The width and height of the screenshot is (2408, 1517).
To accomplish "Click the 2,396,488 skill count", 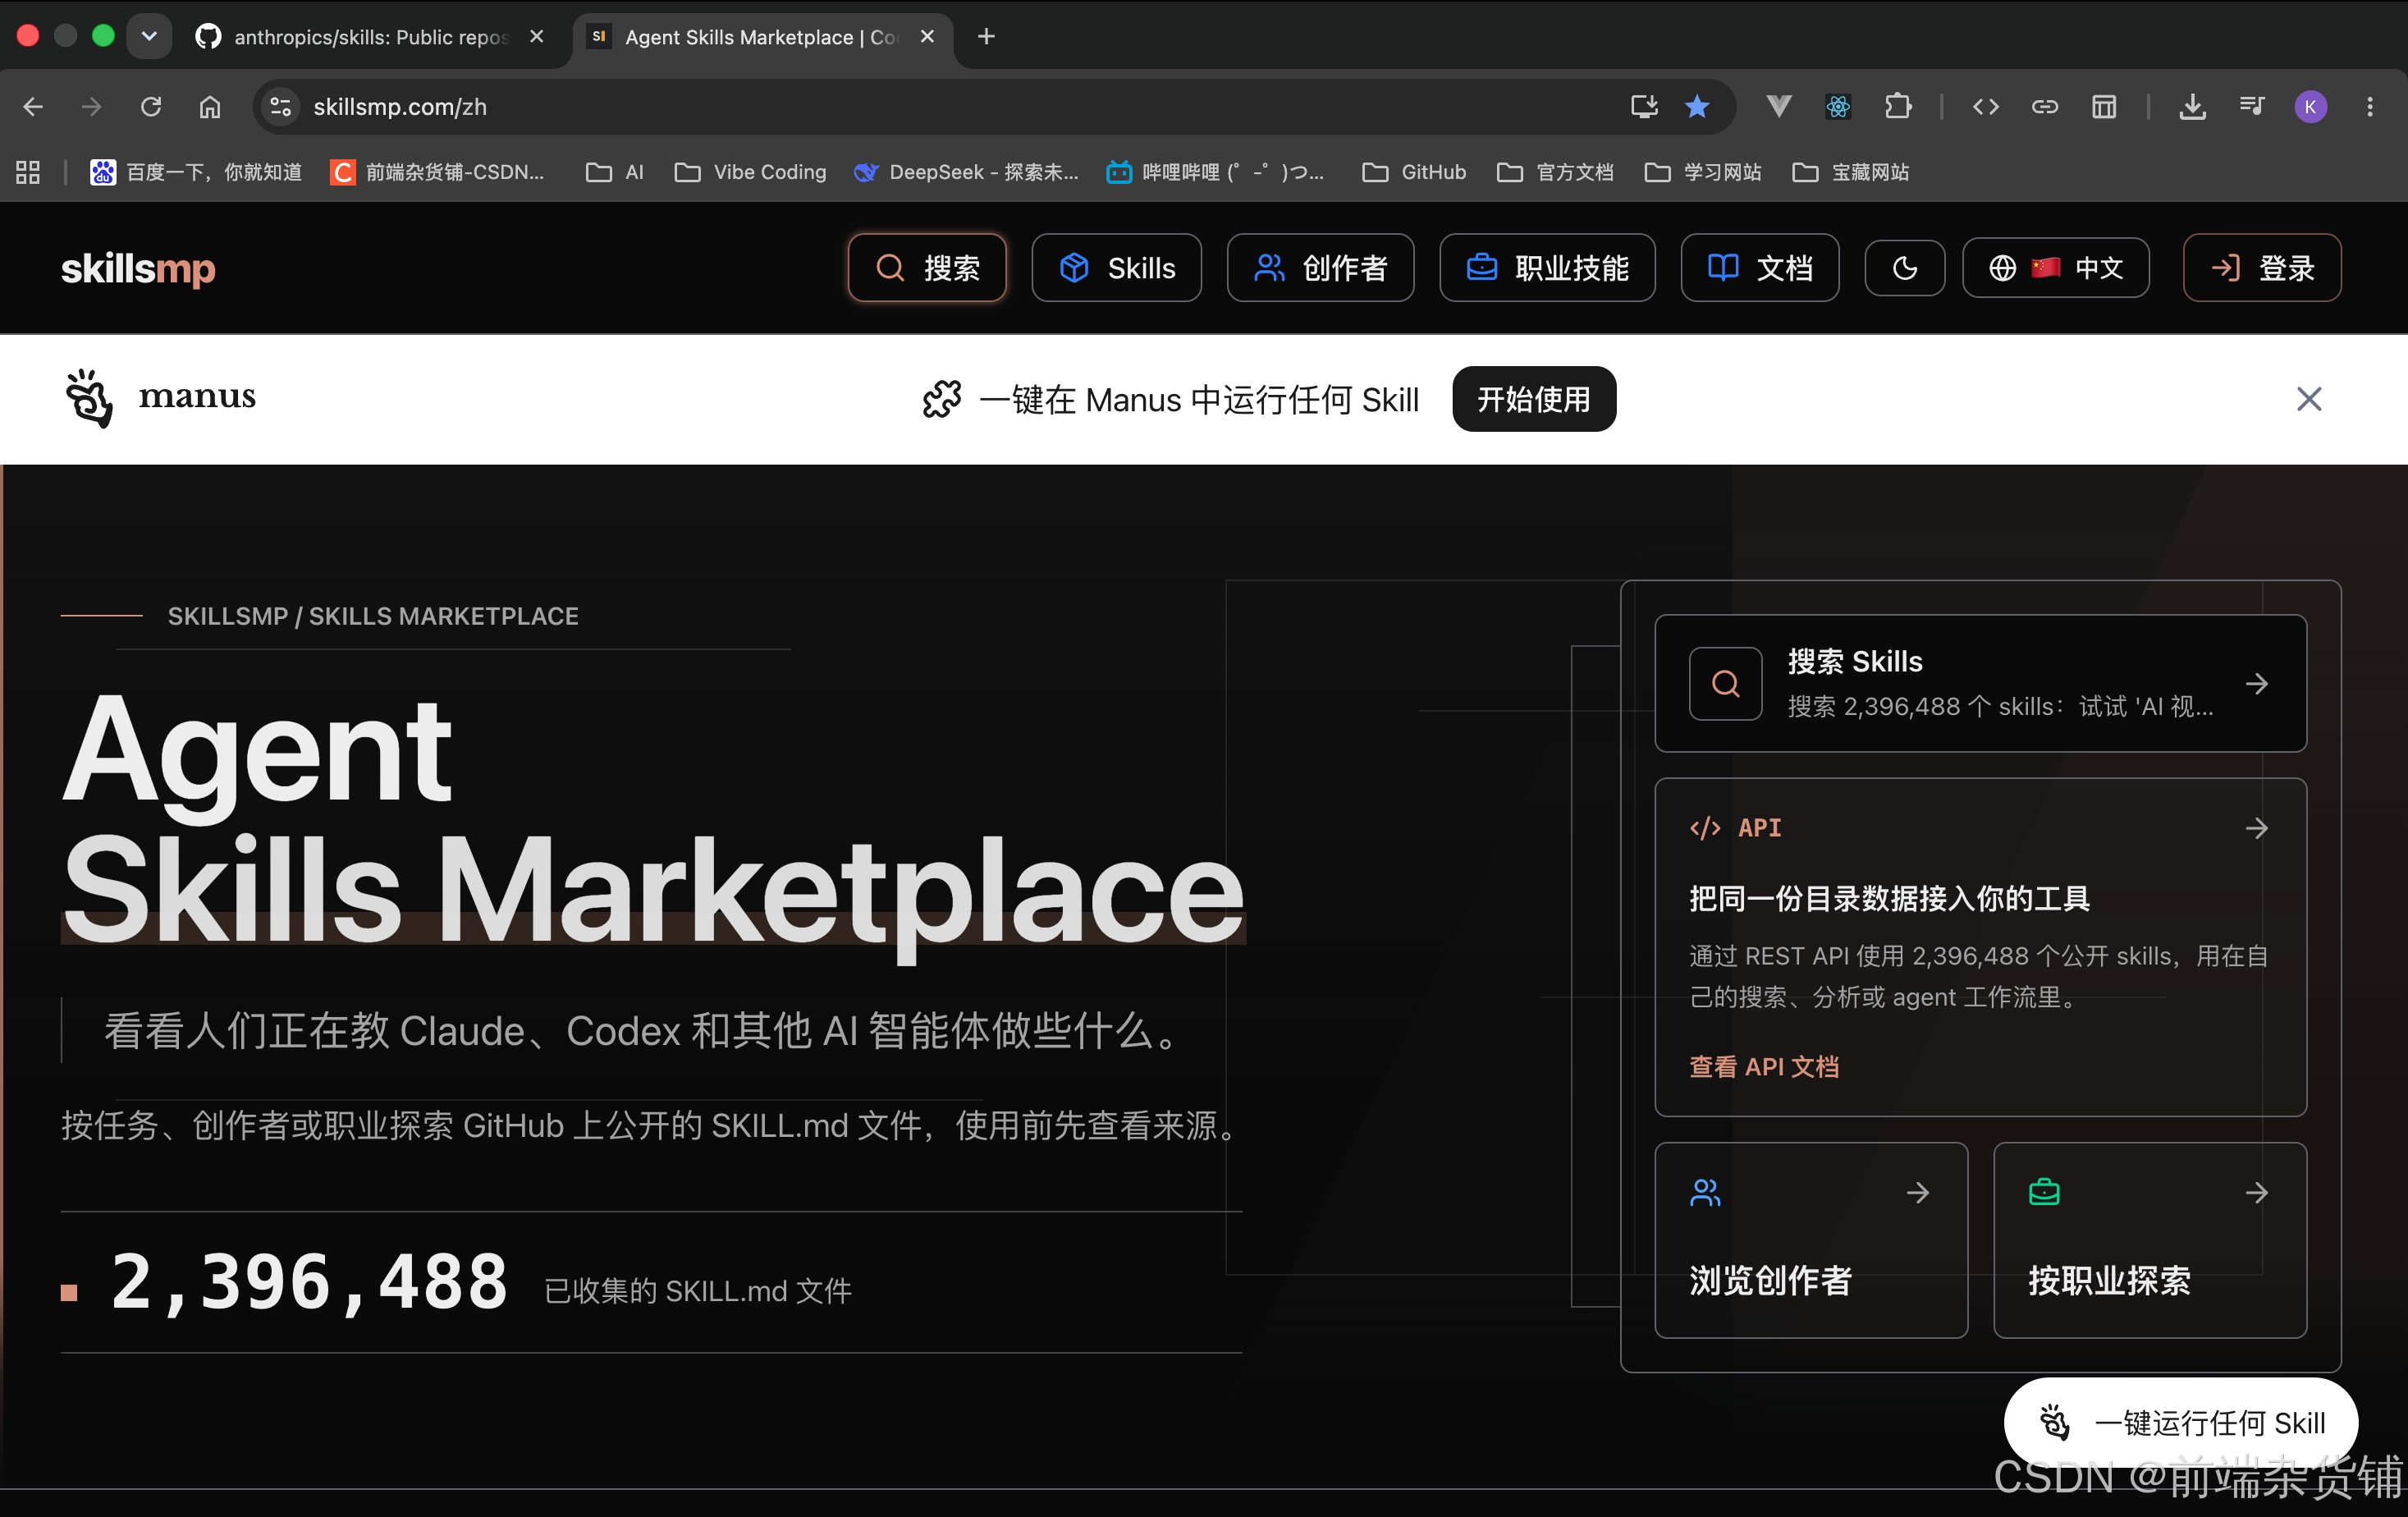I will 309,1283.
